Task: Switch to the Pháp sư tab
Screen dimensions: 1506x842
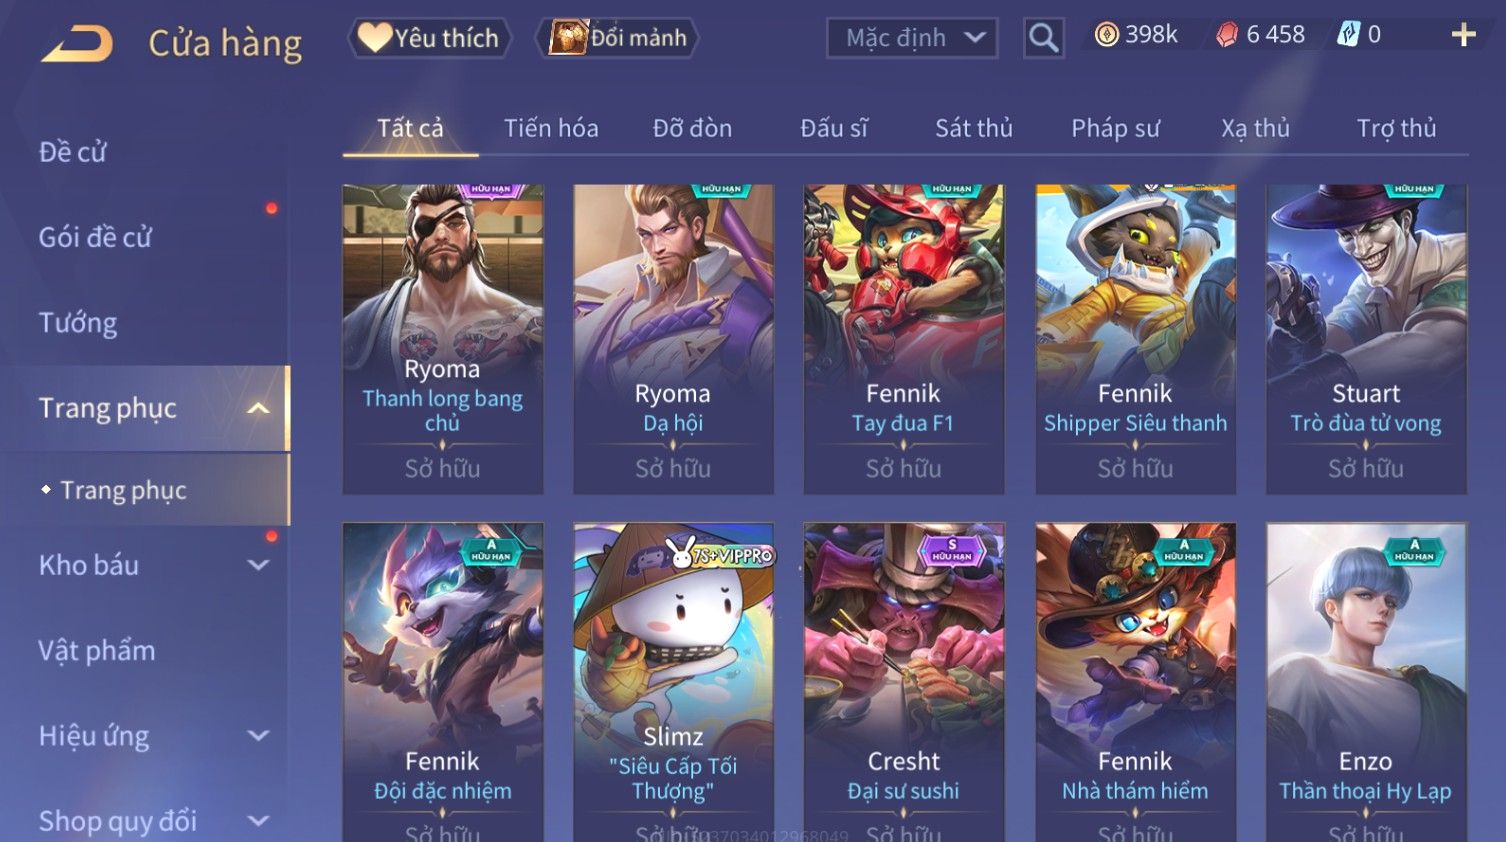Action: point(1115,128)
